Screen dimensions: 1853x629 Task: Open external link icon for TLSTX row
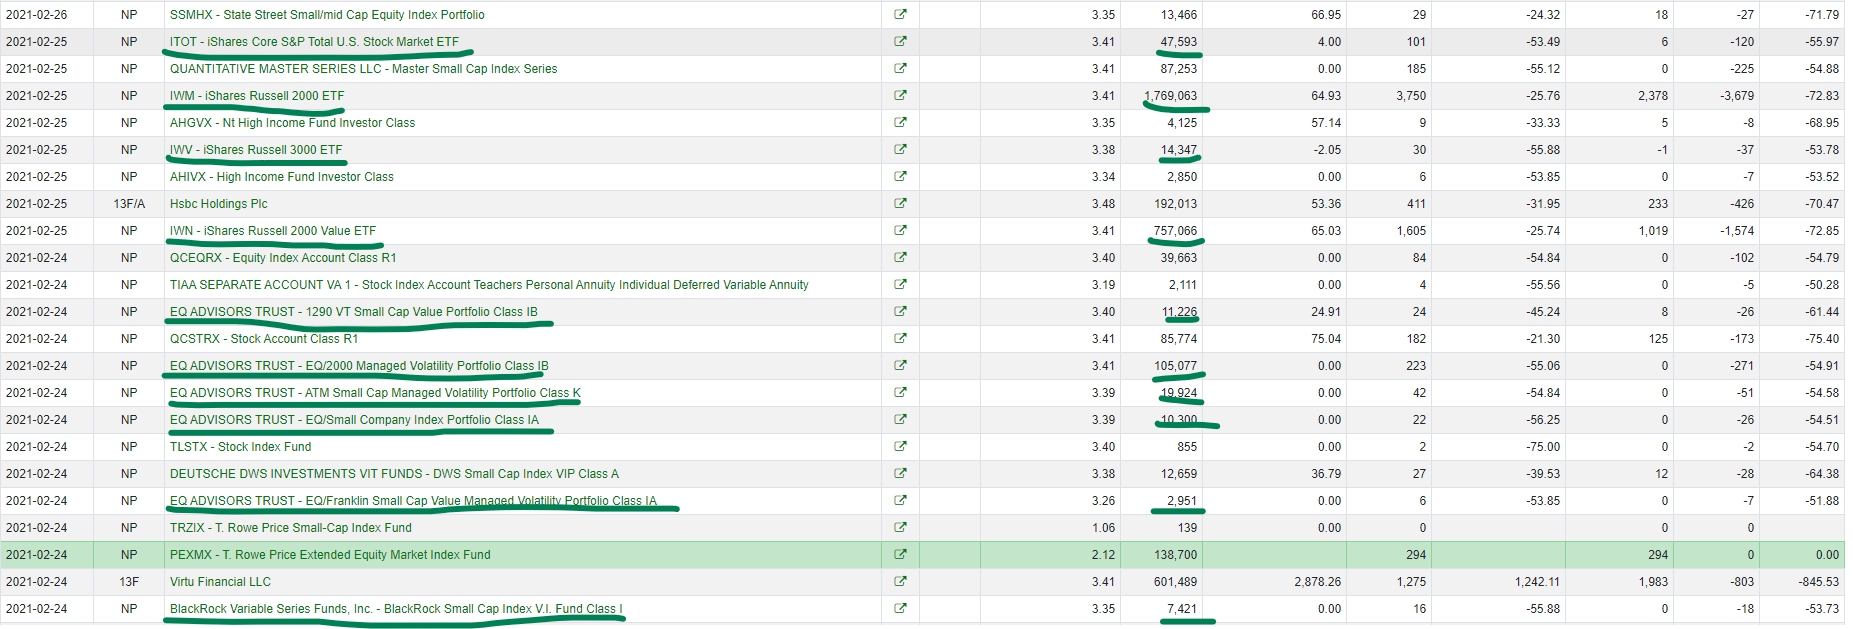point(900,447)
